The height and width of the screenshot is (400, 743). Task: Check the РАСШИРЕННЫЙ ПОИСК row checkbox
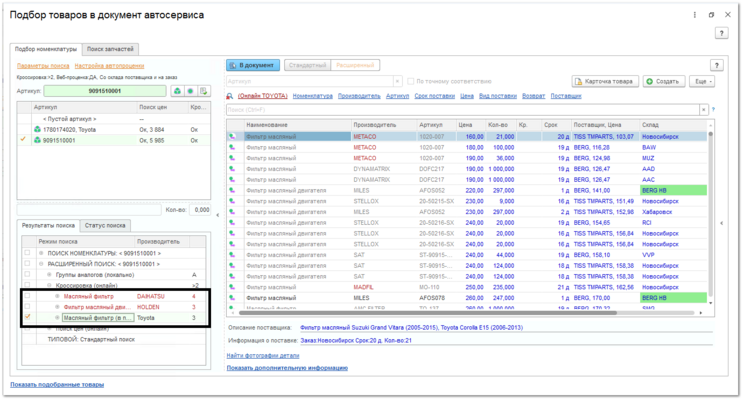tap(27, 264)
